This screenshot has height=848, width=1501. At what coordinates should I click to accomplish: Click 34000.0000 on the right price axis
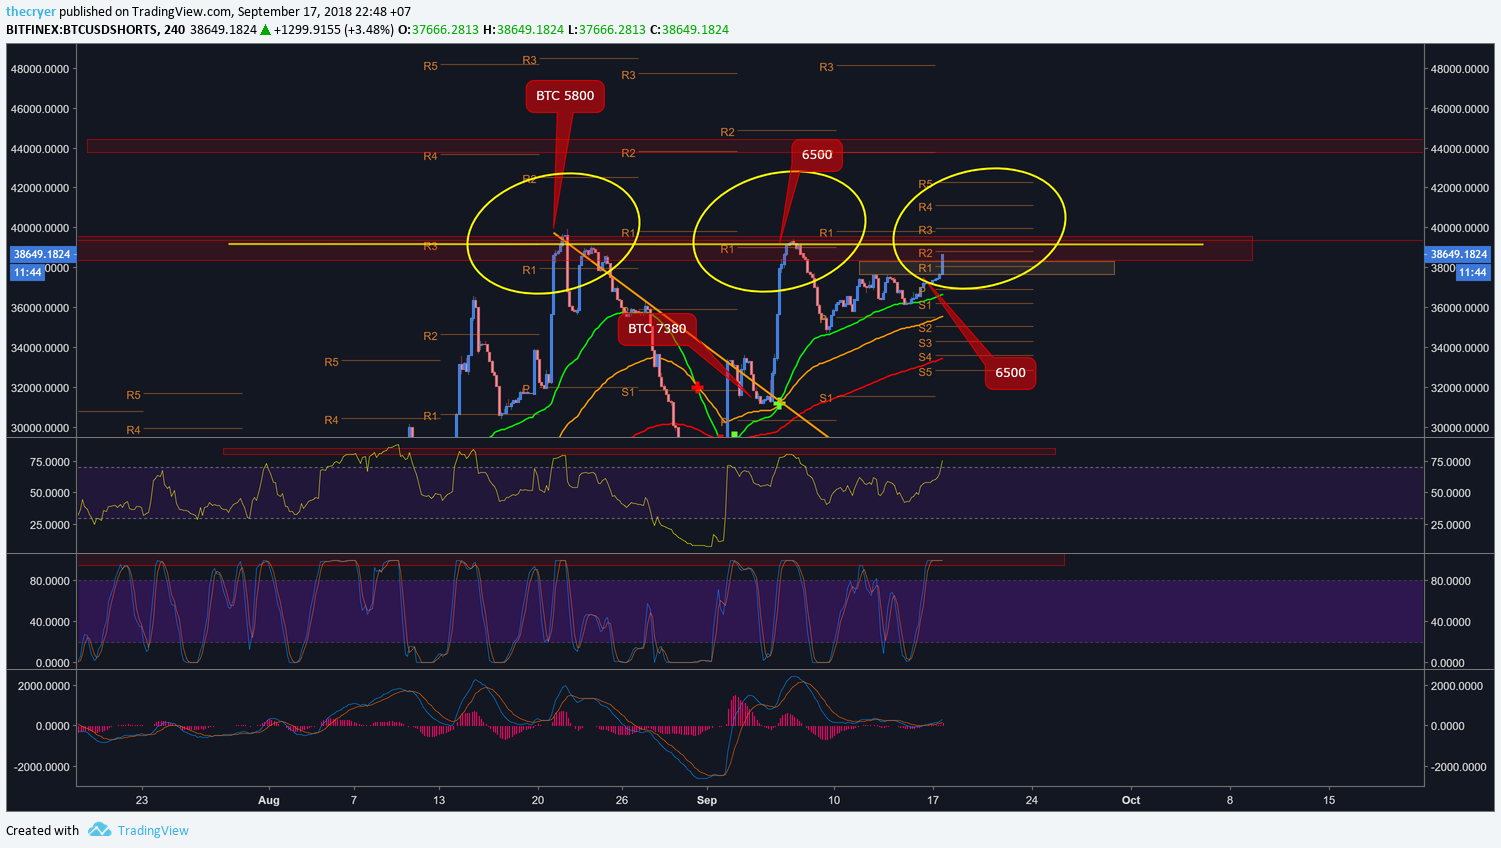click(x=1460, y=348)
